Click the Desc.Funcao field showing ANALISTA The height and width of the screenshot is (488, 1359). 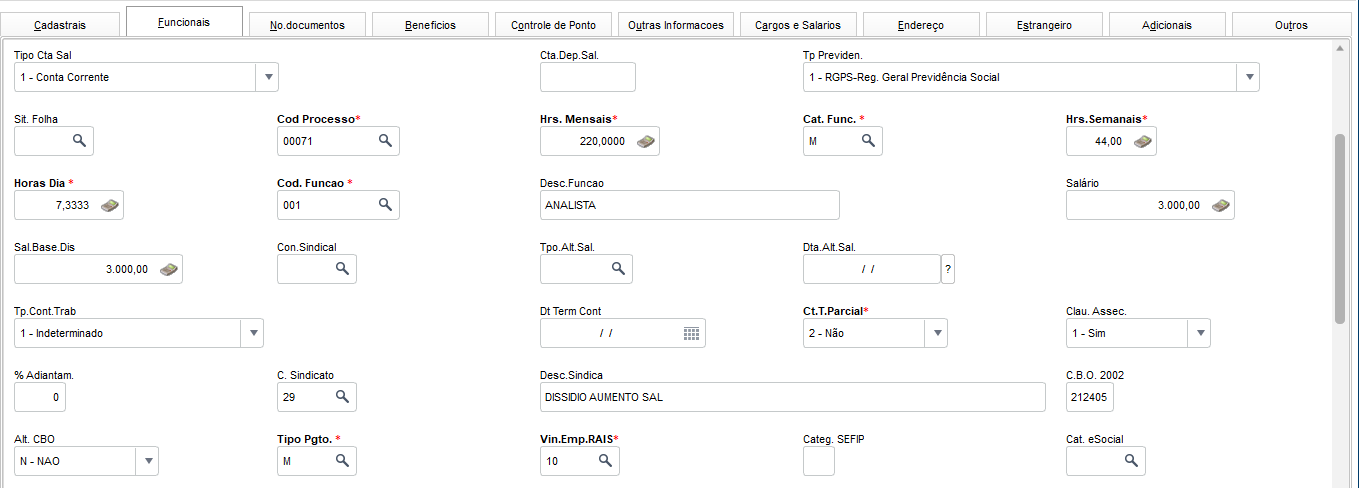coord(690,205)
